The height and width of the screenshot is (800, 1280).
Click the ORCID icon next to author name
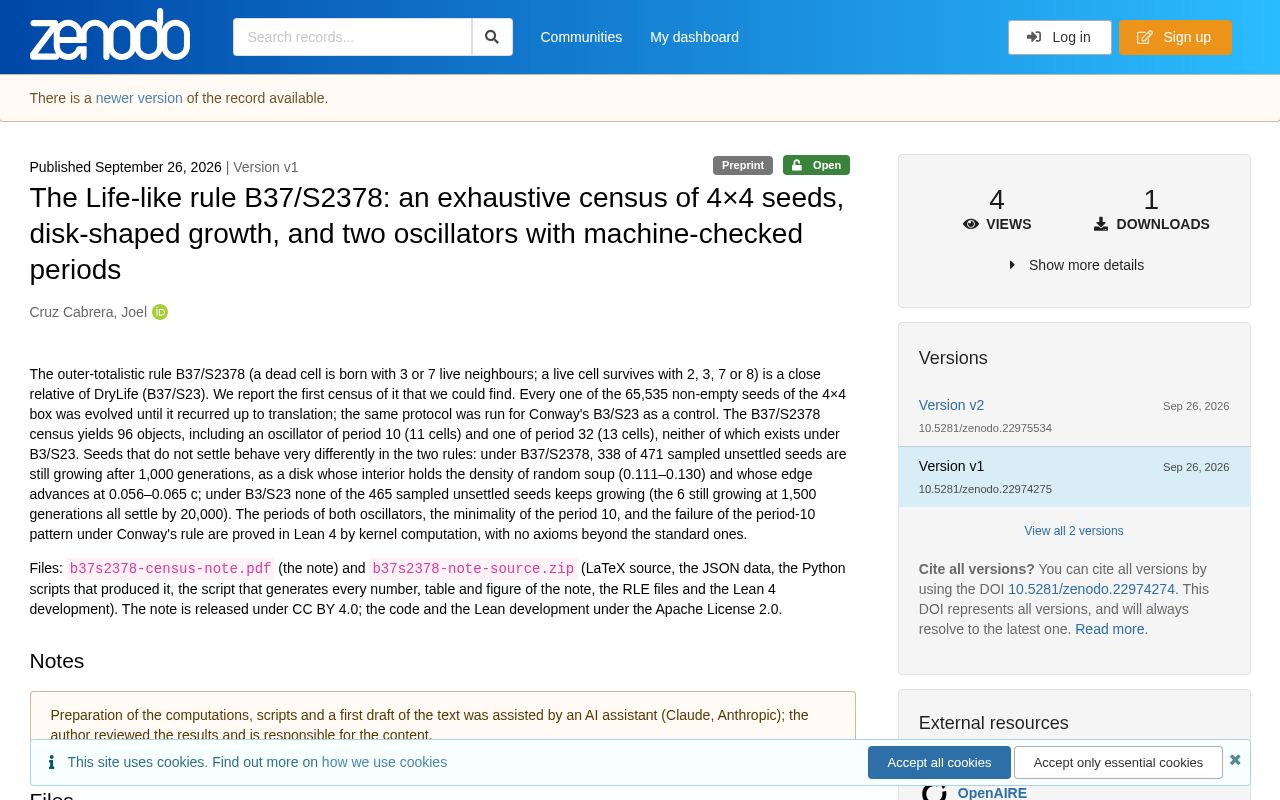click(160, 312)
